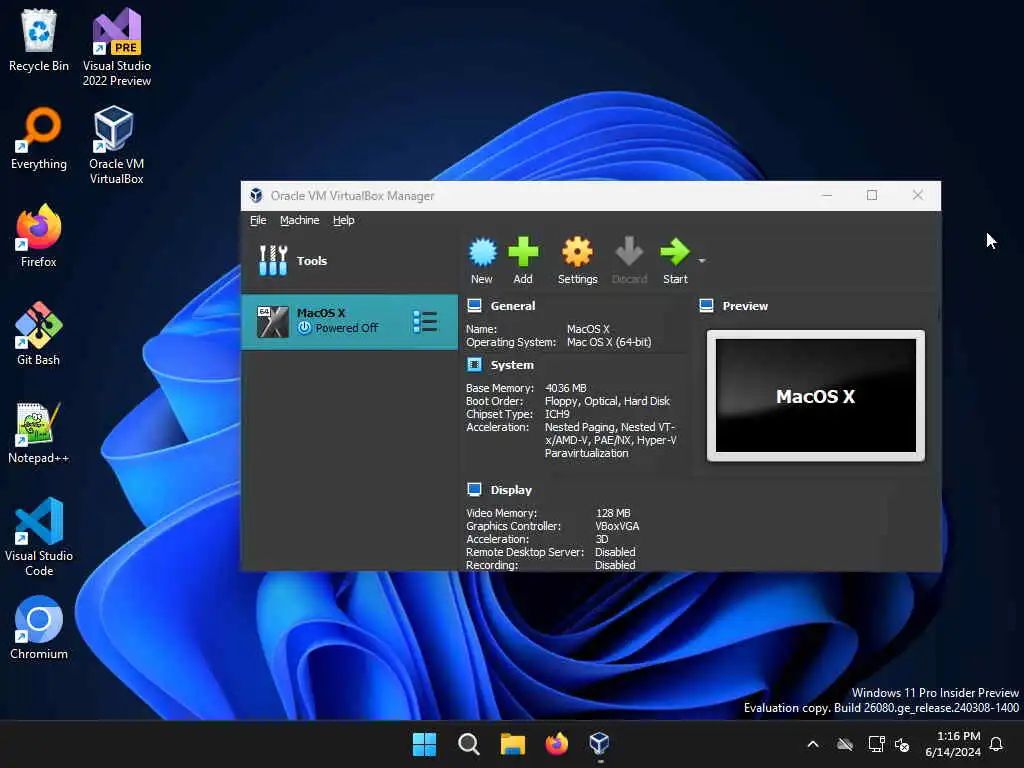Click the Preview section header
Image resolution: width=1024 pixels, height=768 pixels.
click(x=745, y=306)
